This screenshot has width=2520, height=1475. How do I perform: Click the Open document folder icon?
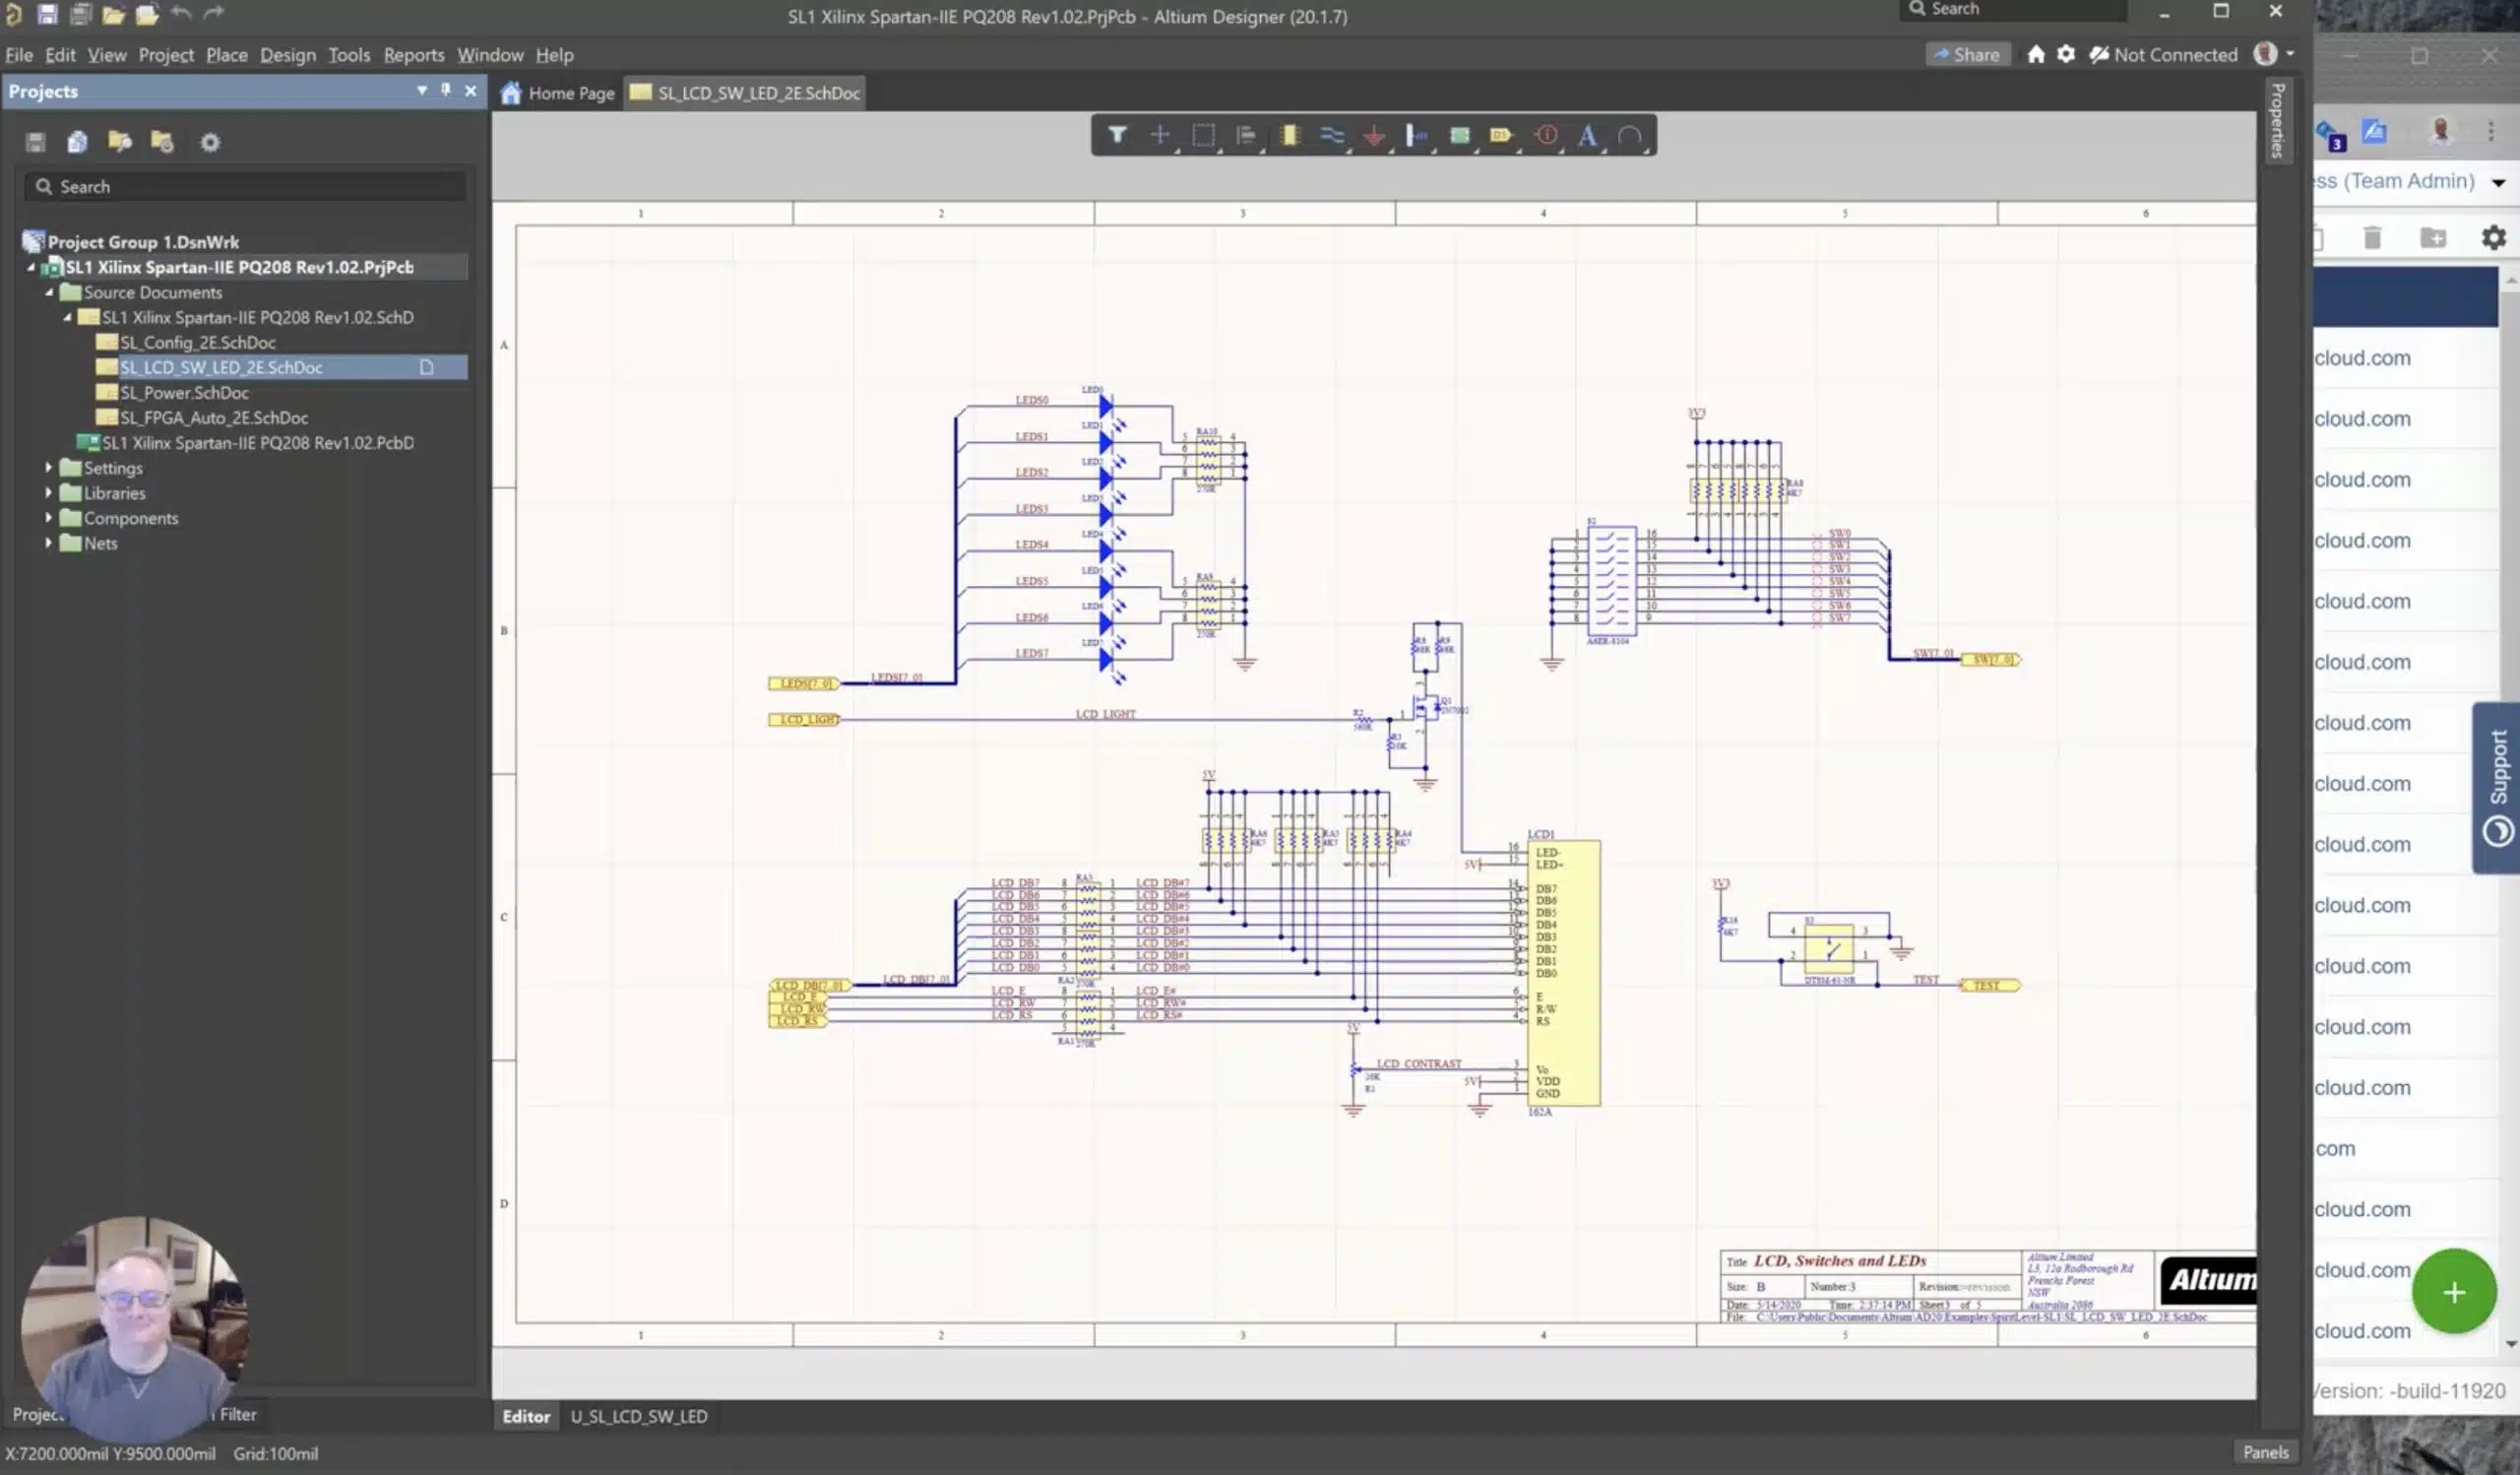[x=113, y=14]
